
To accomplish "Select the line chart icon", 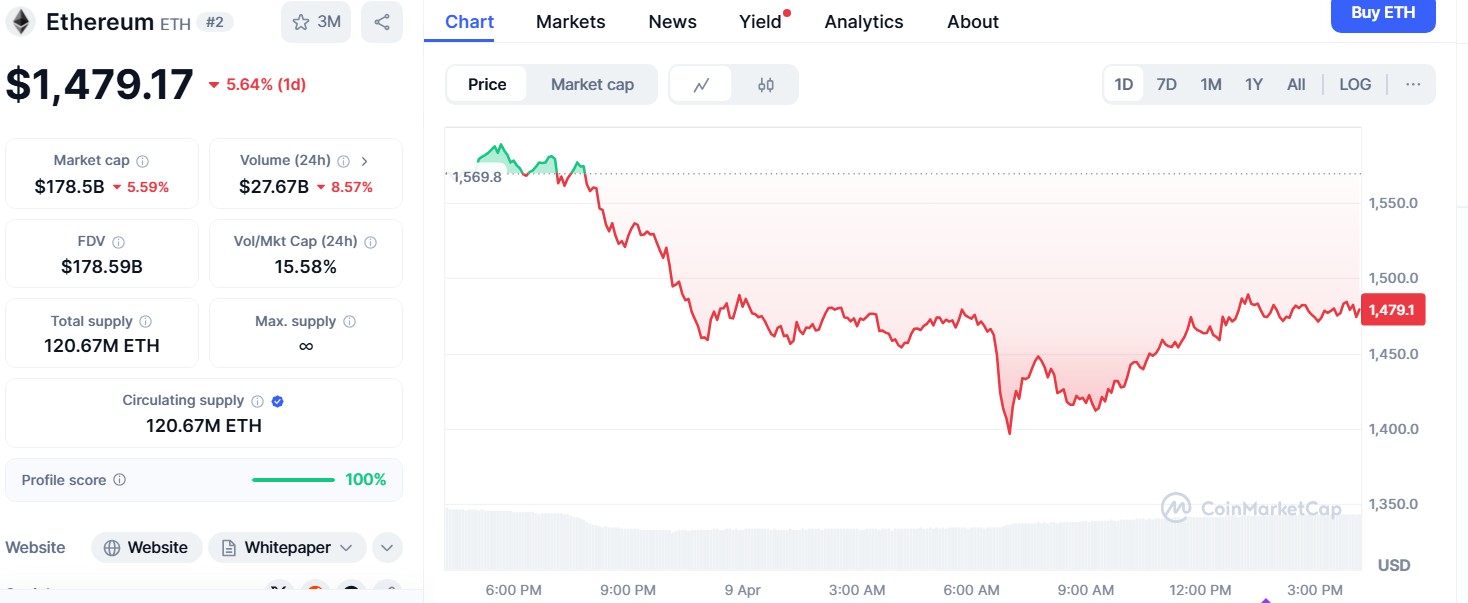I will (703, 84).
